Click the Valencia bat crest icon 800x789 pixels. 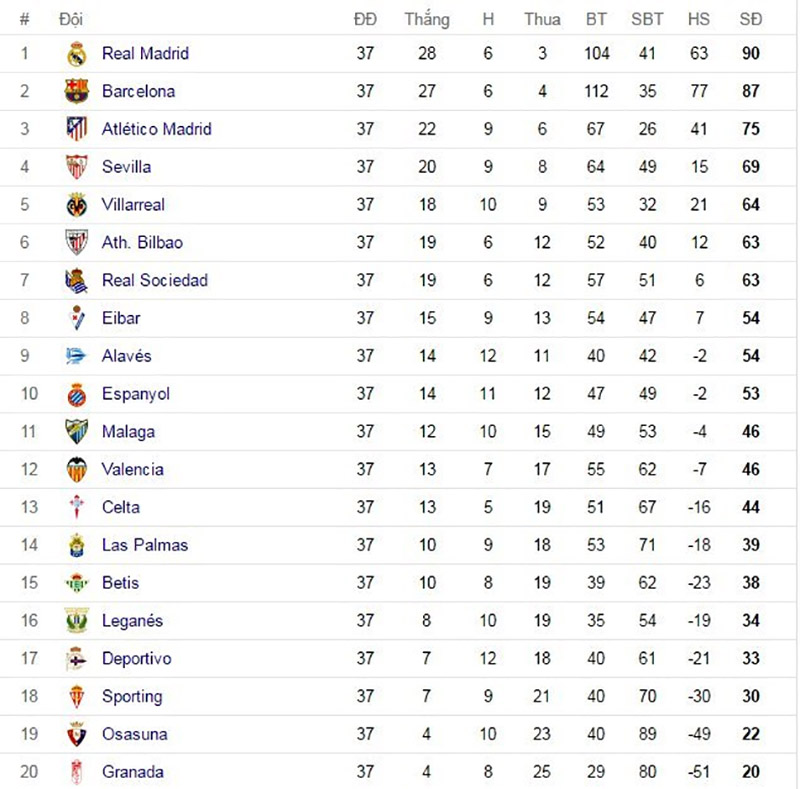(x=77, y=470)
